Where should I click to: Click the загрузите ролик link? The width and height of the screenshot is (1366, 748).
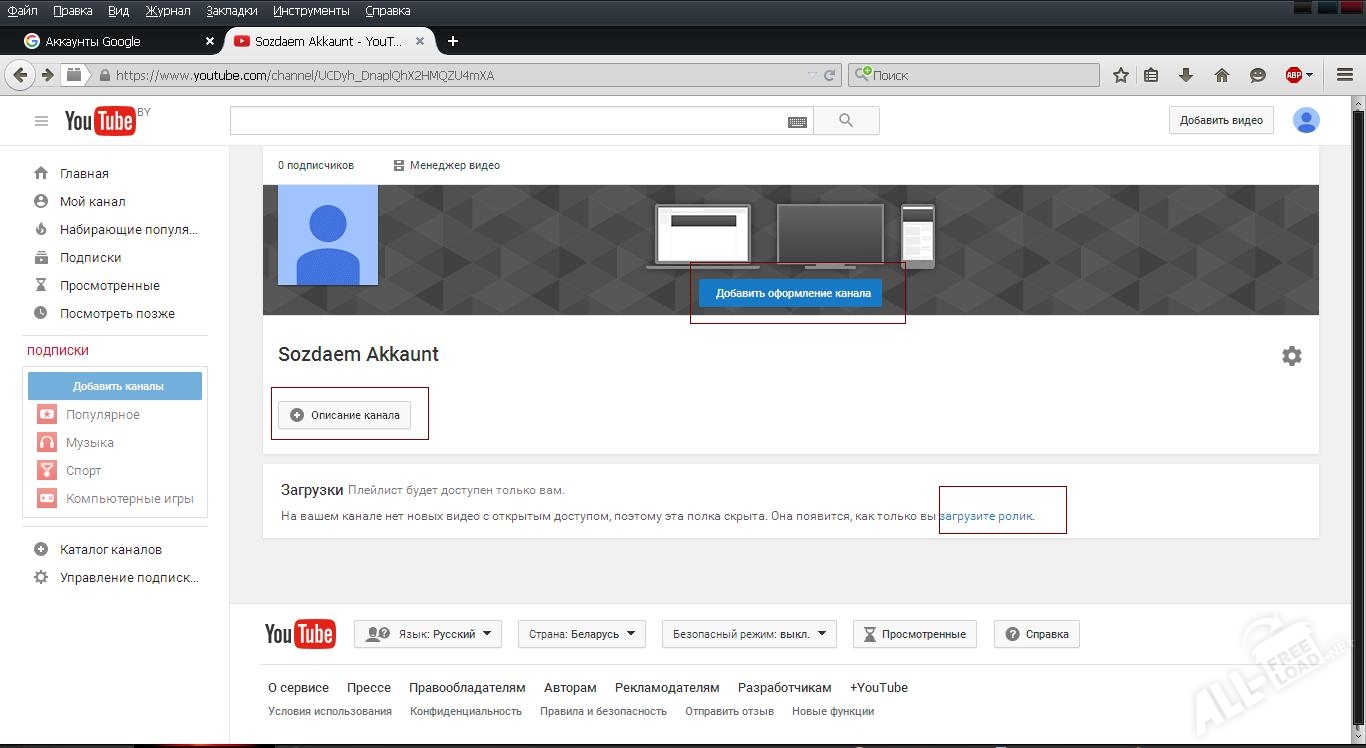click(985, 516)
